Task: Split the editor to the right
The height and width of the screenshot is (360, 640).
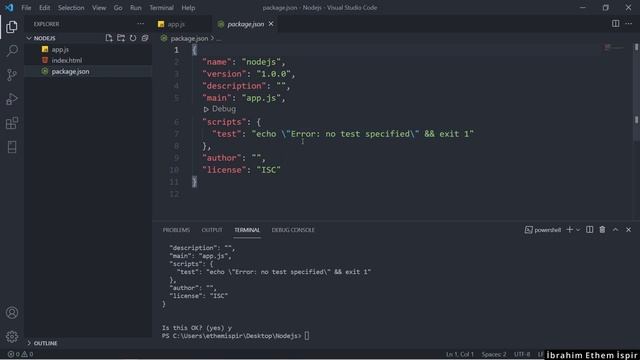Action: (x=616, y=24)
